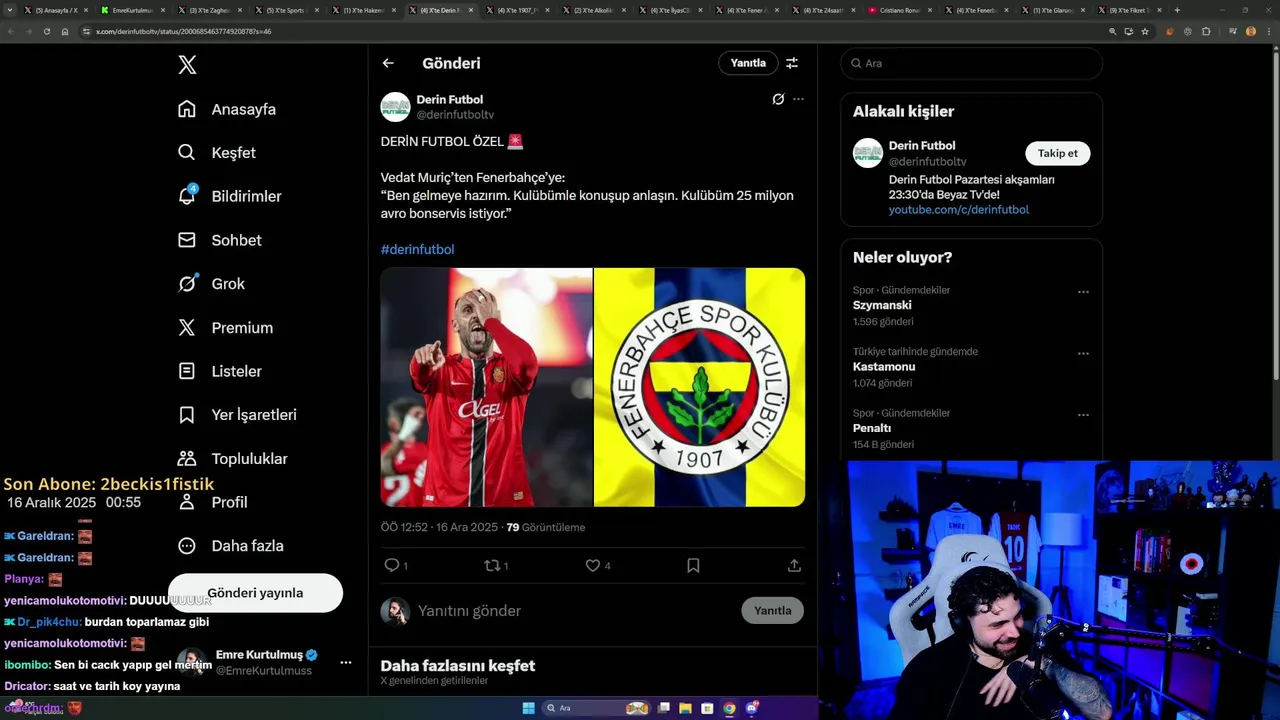
Task: Click the X logo at top of sidebar
Action: 187,65
